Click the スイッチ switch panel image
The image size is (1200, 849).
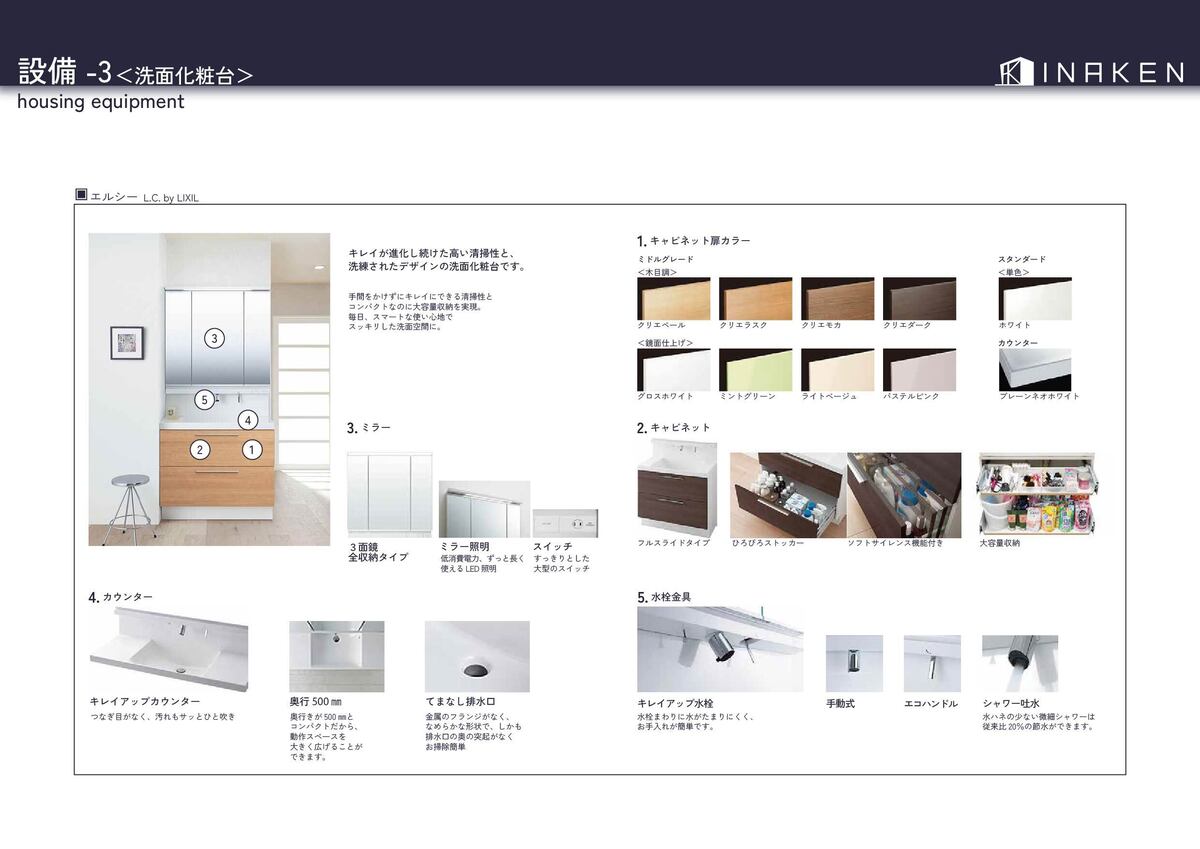point(565,523)
